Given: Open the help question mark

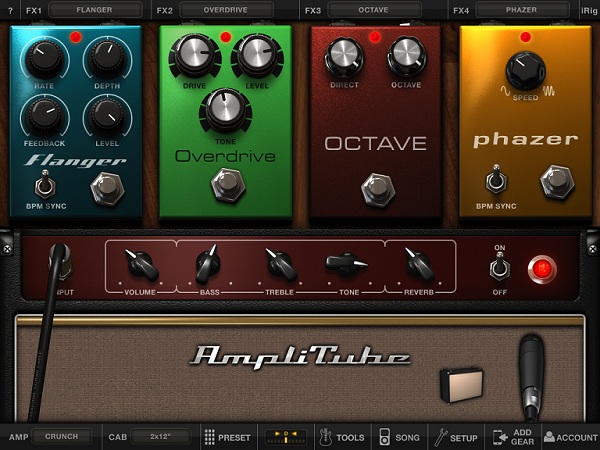Looking at the screenshot, I should click(x=10, y=10).
